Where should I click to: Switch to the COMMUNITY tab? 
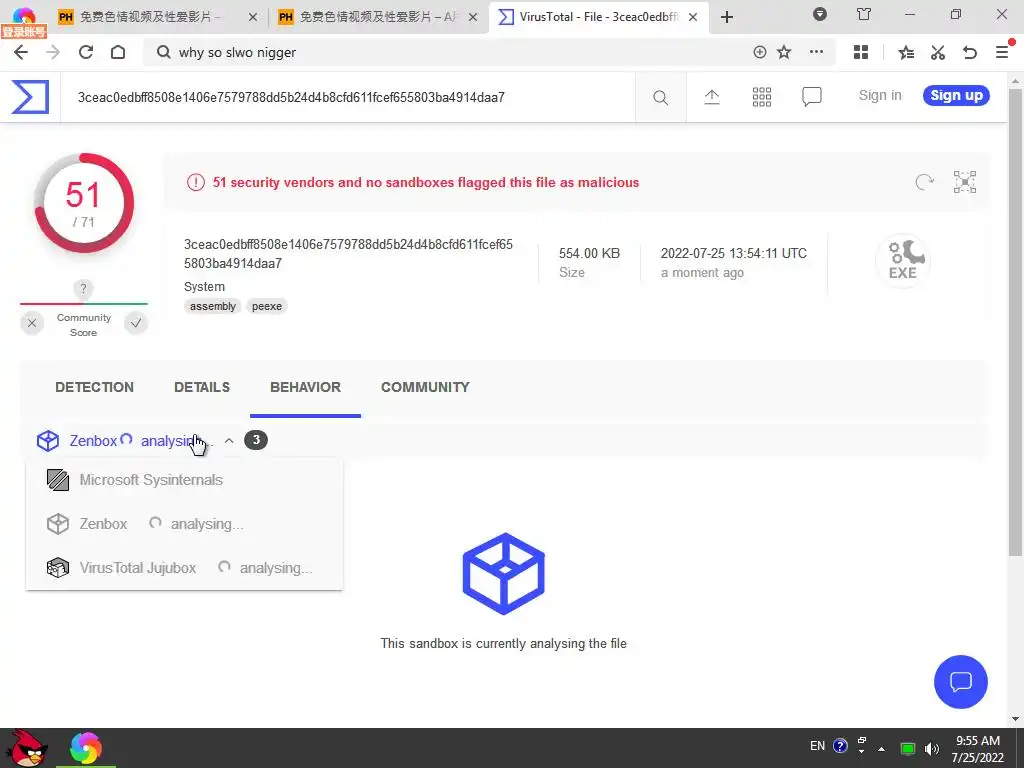coord(425,387)
